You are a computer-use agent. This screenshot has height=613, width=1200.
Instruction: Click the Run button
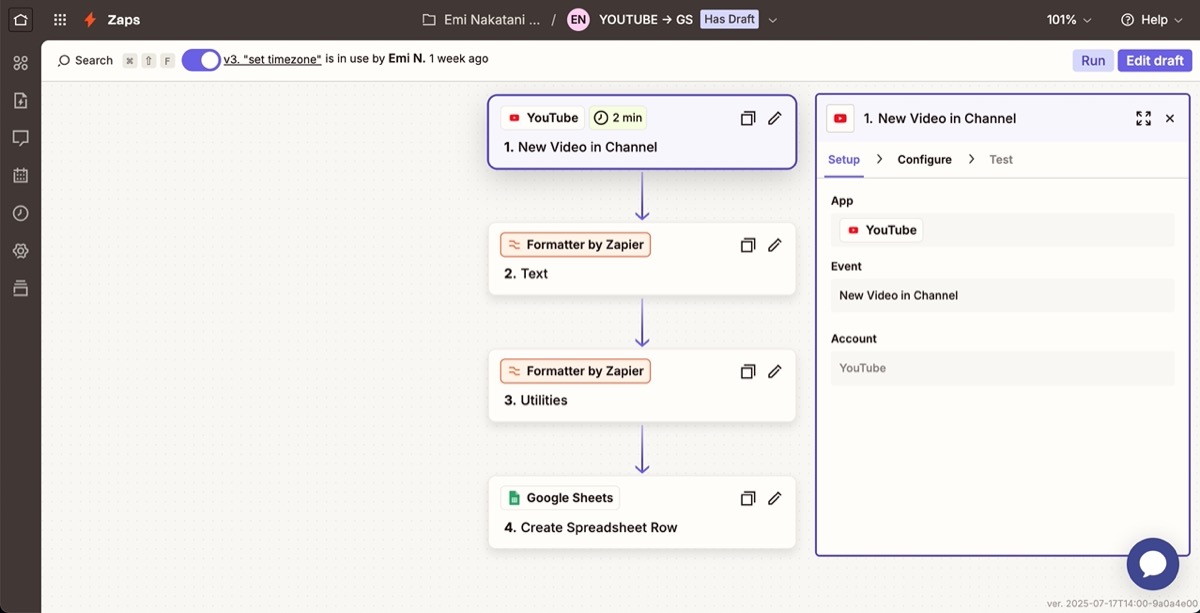pyautogui.click(x=1093, y=60)
